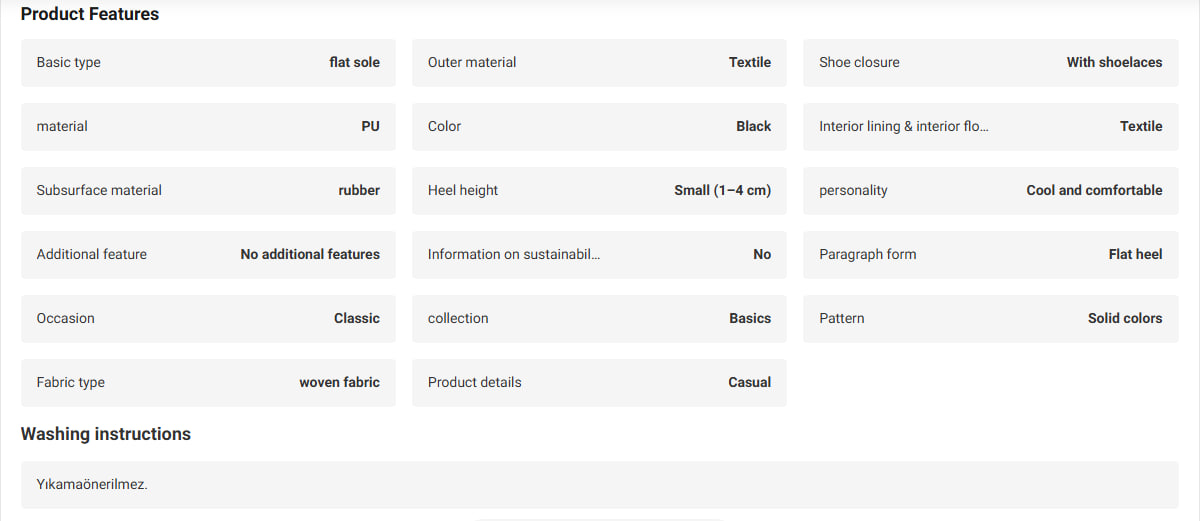The height and width of the screenshot is (521, 1200).
Task: Click the Product Features heading
Action: tap(90, 14)
